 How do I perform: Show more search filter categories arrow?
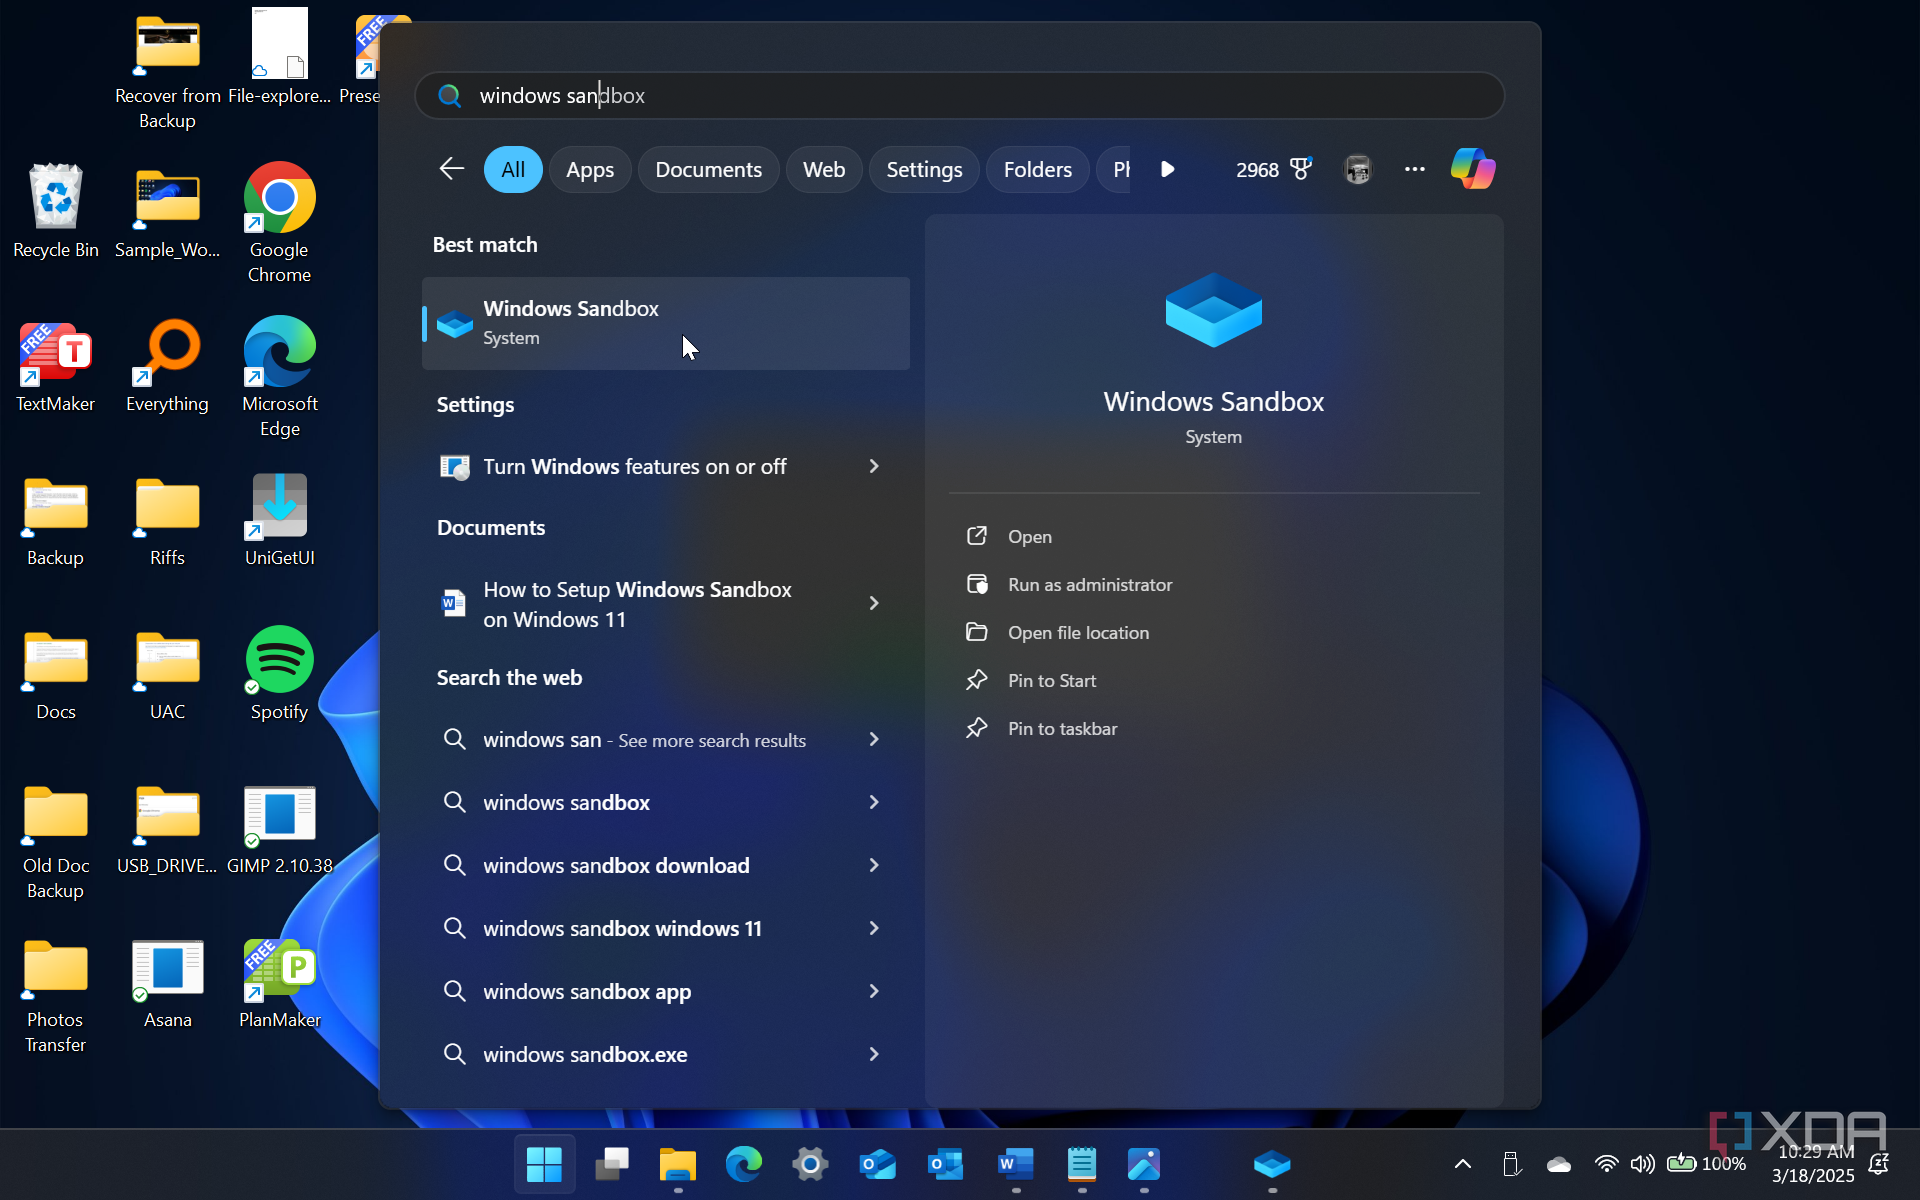[1167, 169]
